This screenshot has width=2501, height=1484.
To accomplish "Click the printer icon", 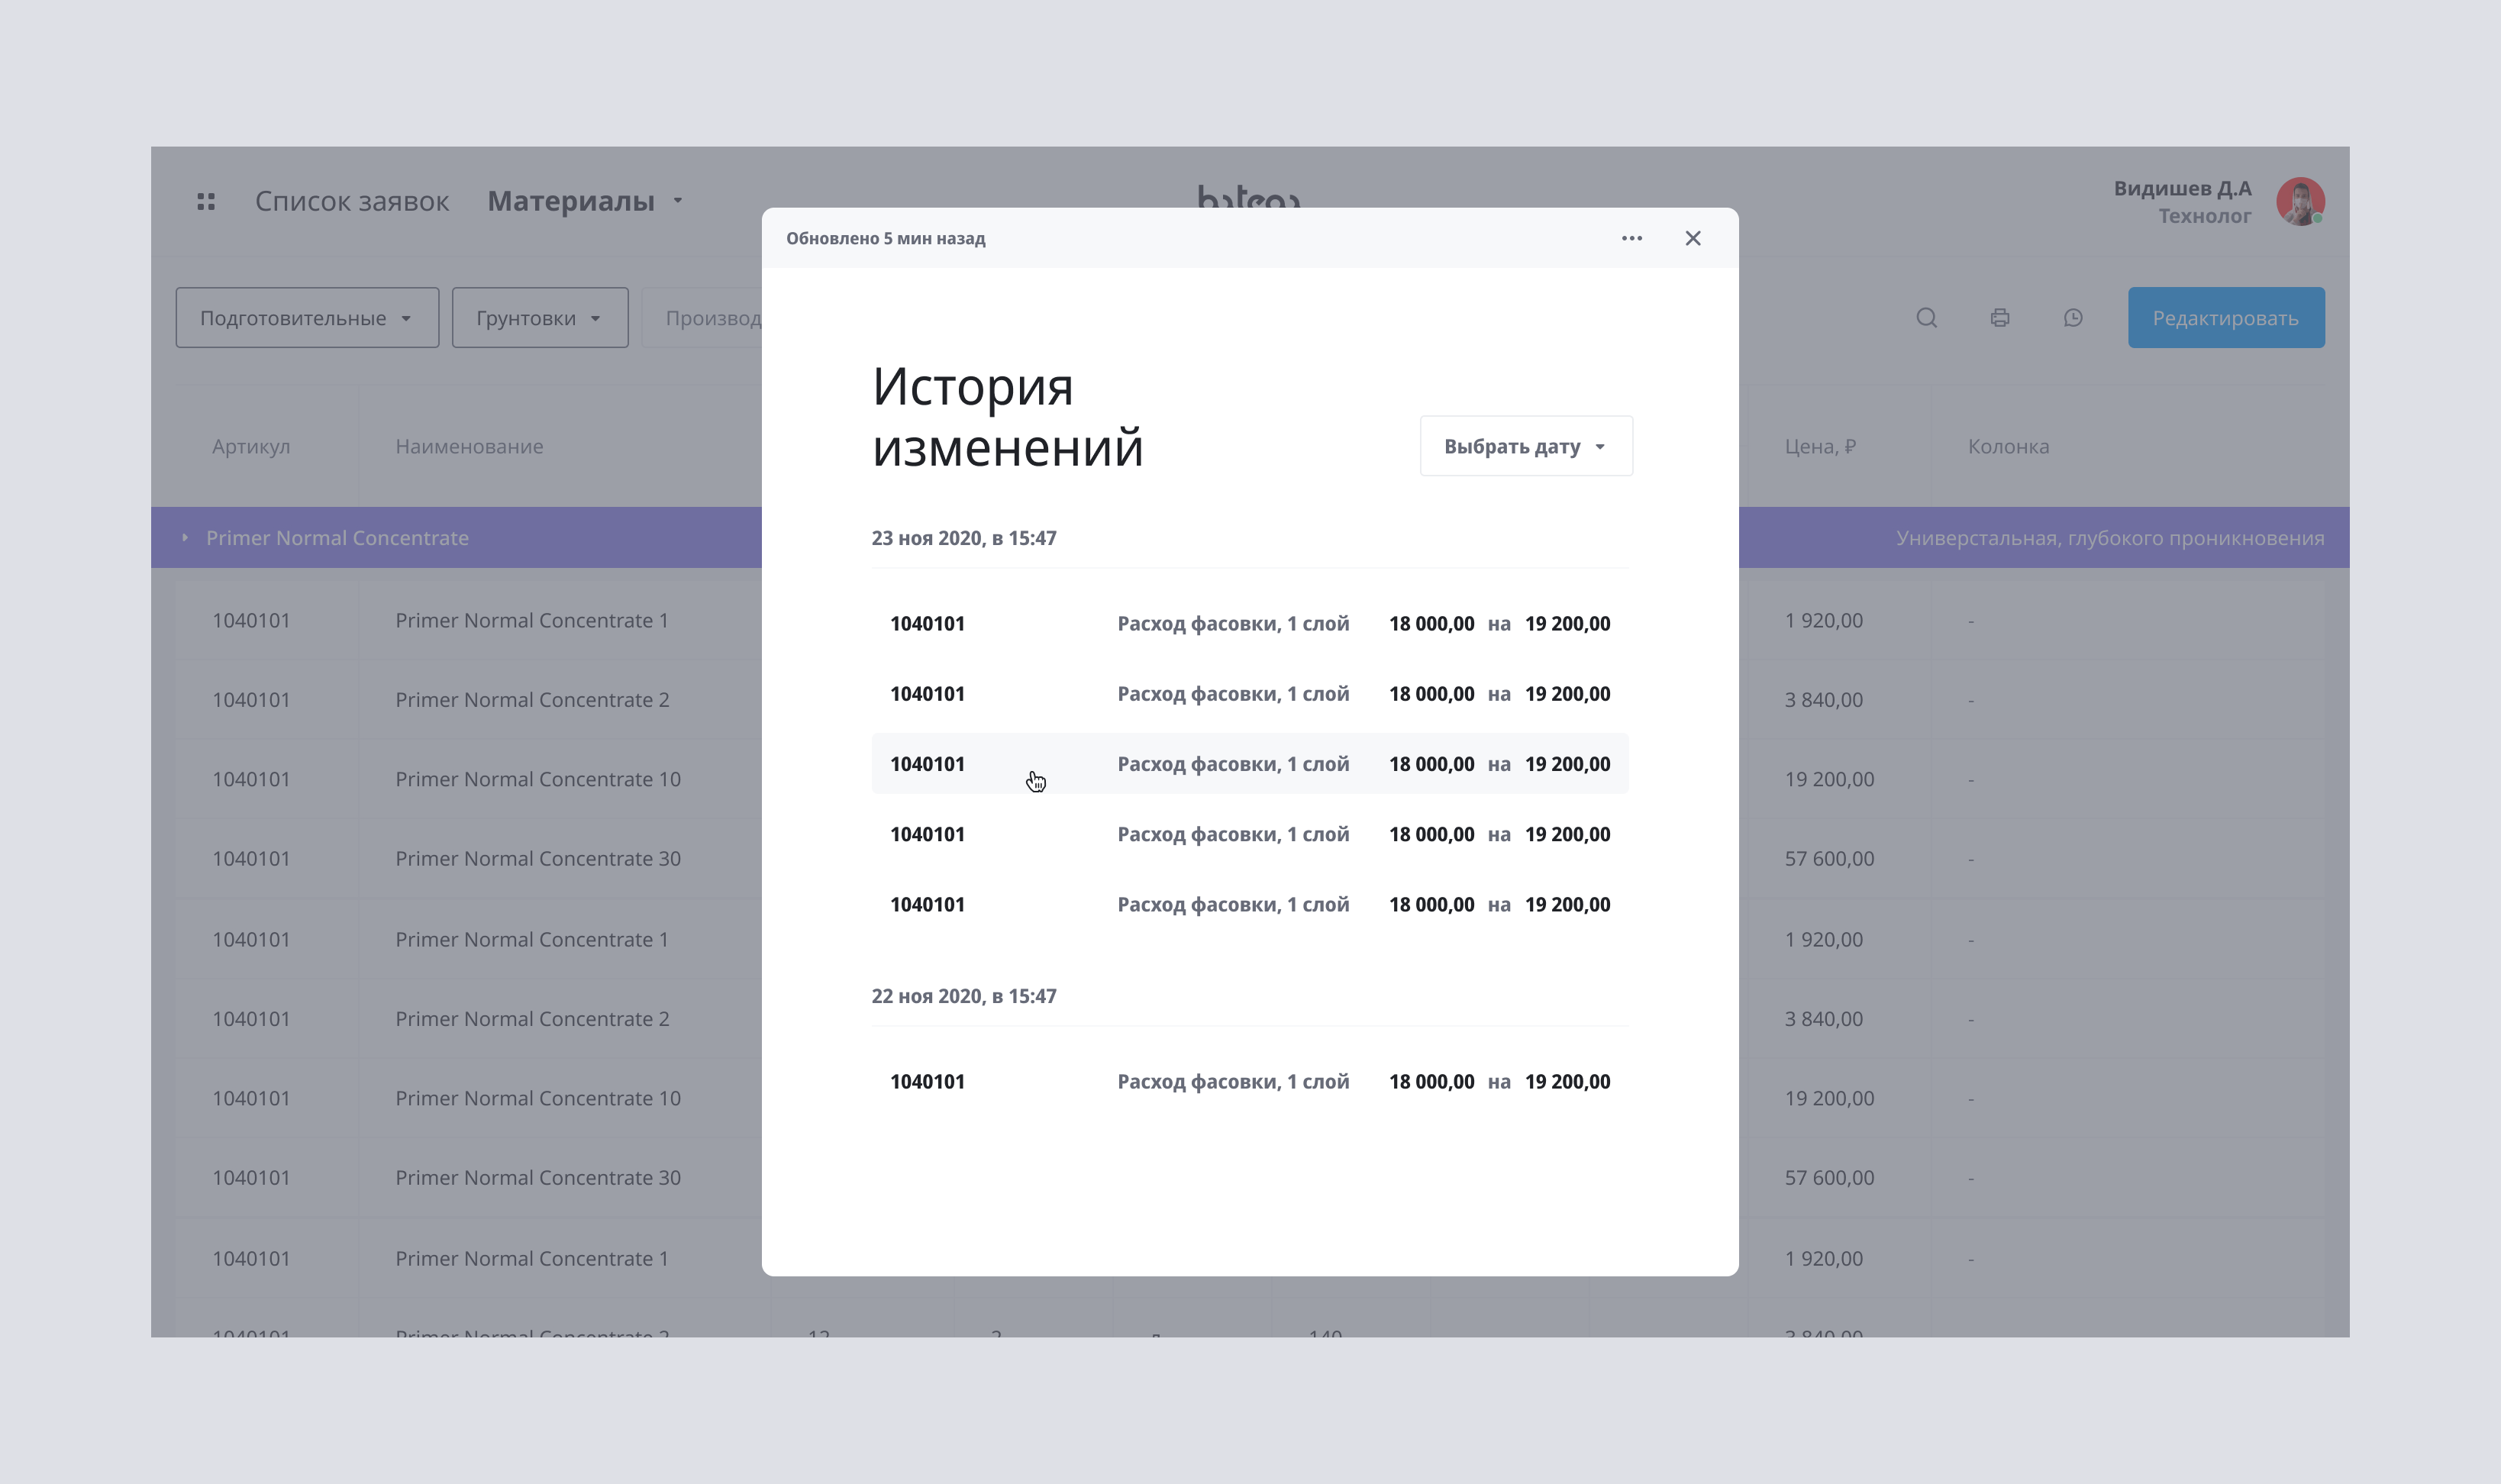I will point(1999,318).
